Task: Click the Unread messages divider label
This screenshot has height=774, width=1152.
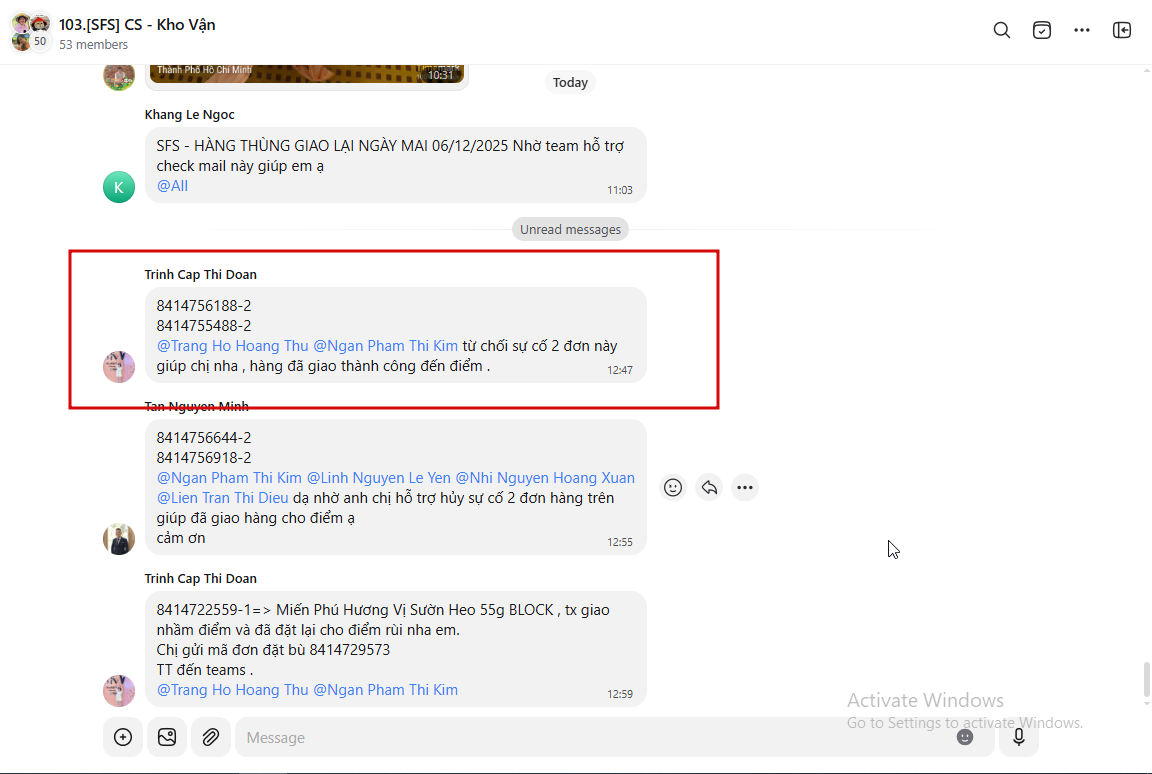Action: coord(570,229)
